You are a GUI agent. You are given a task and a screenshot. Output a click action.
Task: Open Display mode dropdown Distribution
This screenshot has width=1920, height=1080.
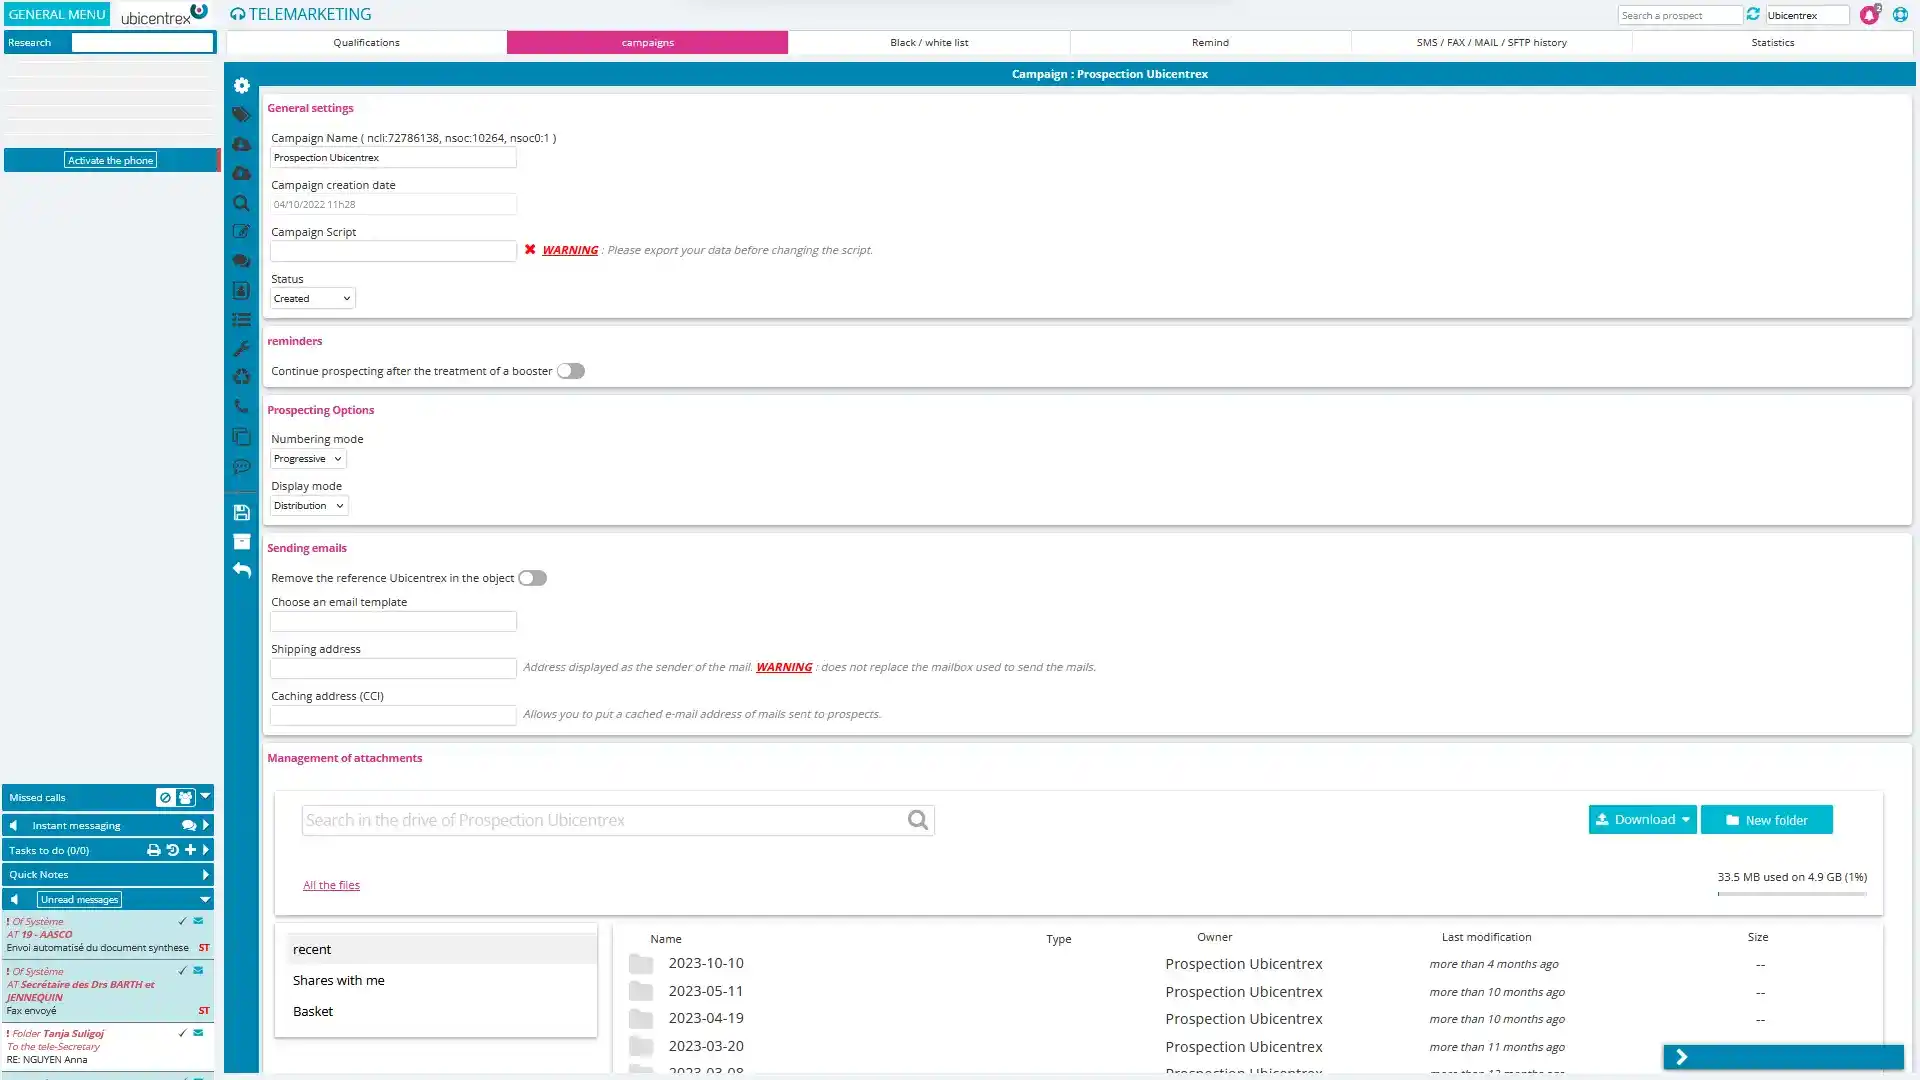click(309, 506)
